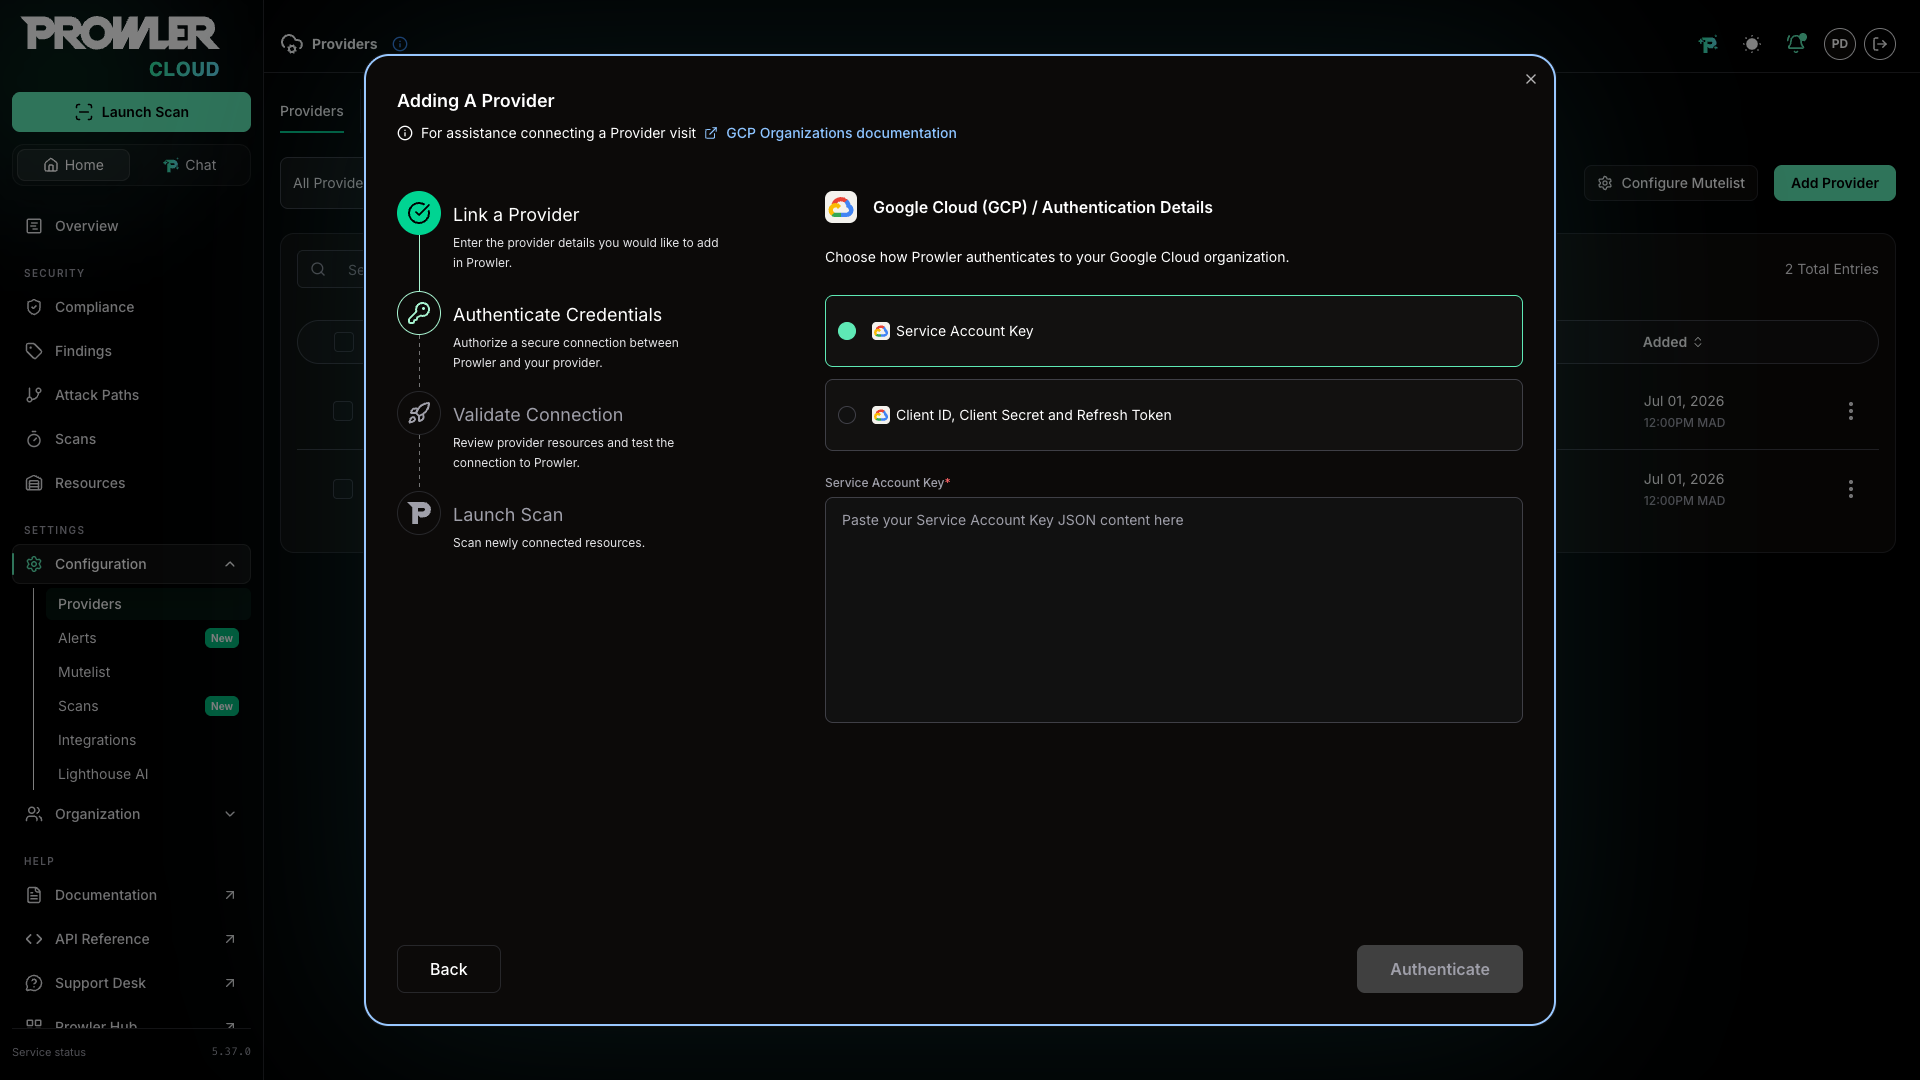Toggle light theme sun icon
The image size is (1920, 1080).
point(1752,44)
